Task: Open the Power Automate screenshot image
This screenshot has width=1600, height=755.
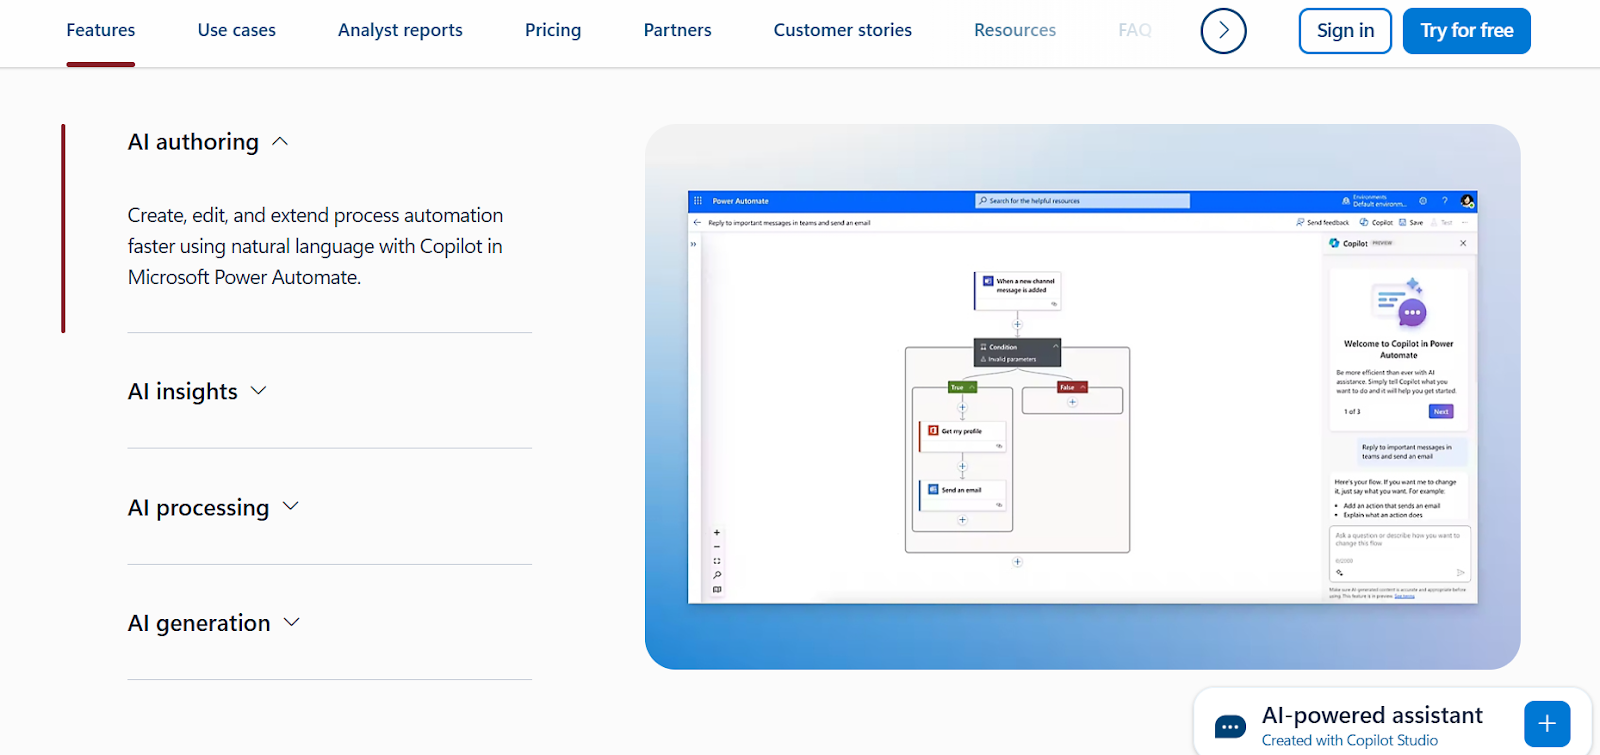Action: [1083, 397]
